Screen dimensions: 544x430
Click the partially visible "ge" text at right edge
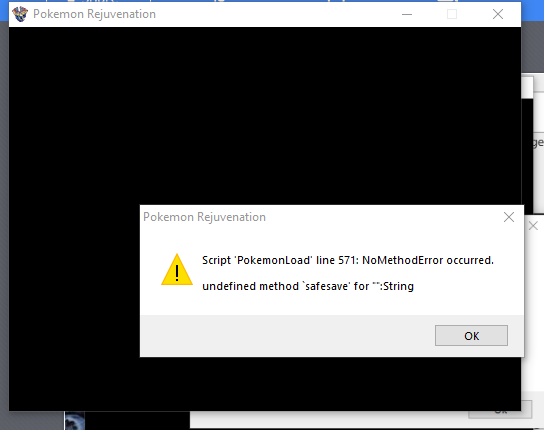pos(538,142)
